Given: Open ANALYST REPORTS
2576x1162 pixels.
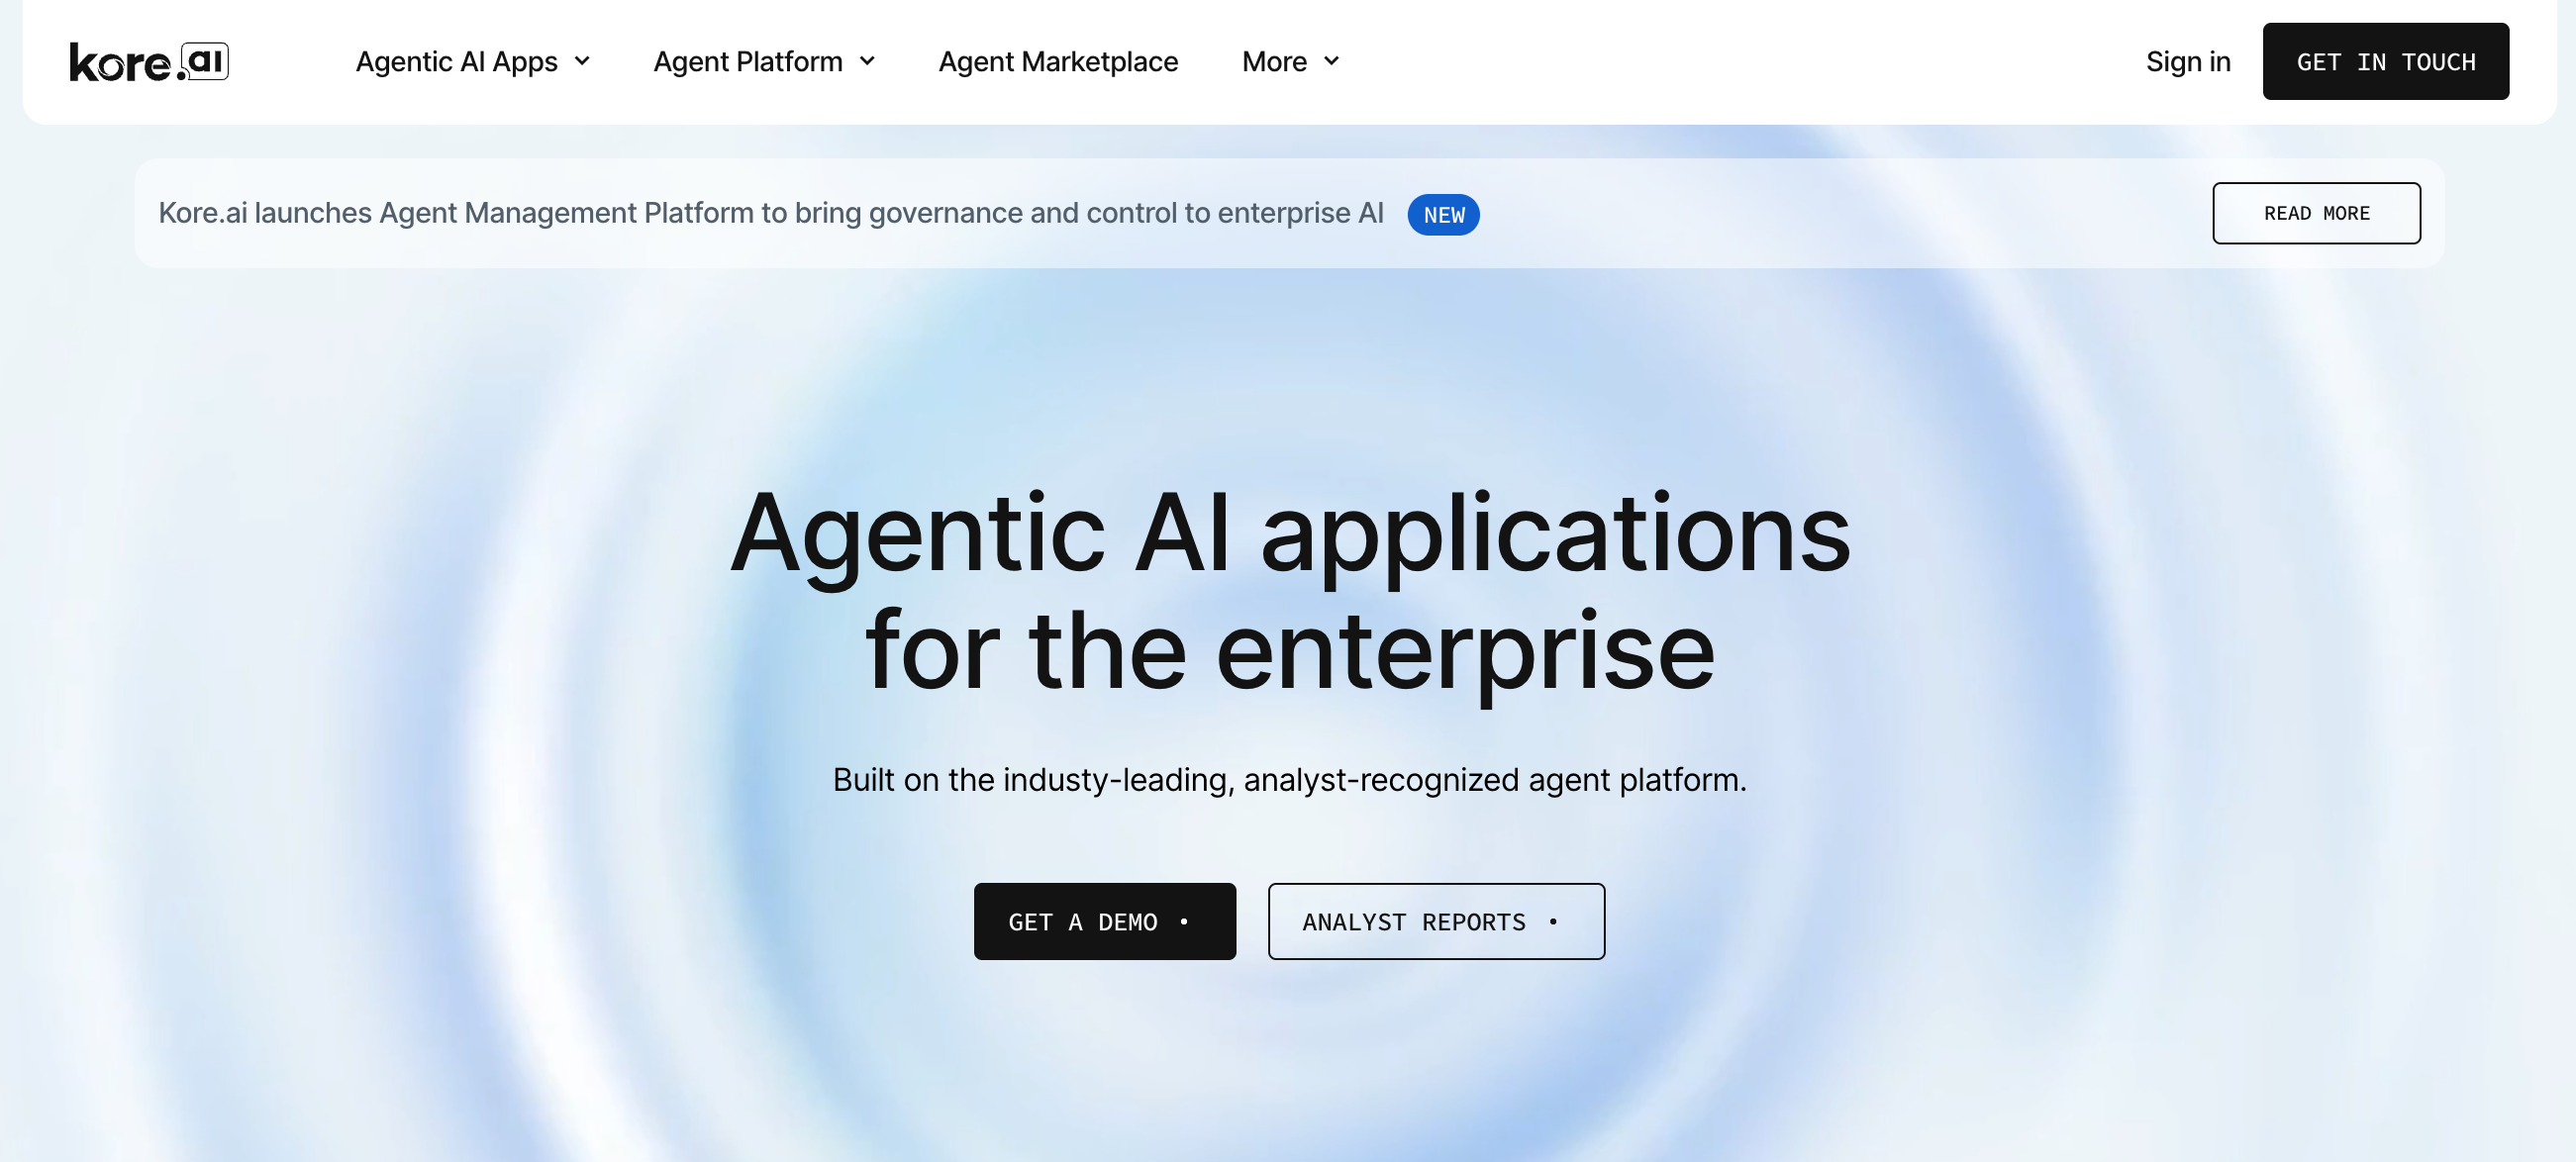Looking at the screenshot, I should (x=1436, y=921).
